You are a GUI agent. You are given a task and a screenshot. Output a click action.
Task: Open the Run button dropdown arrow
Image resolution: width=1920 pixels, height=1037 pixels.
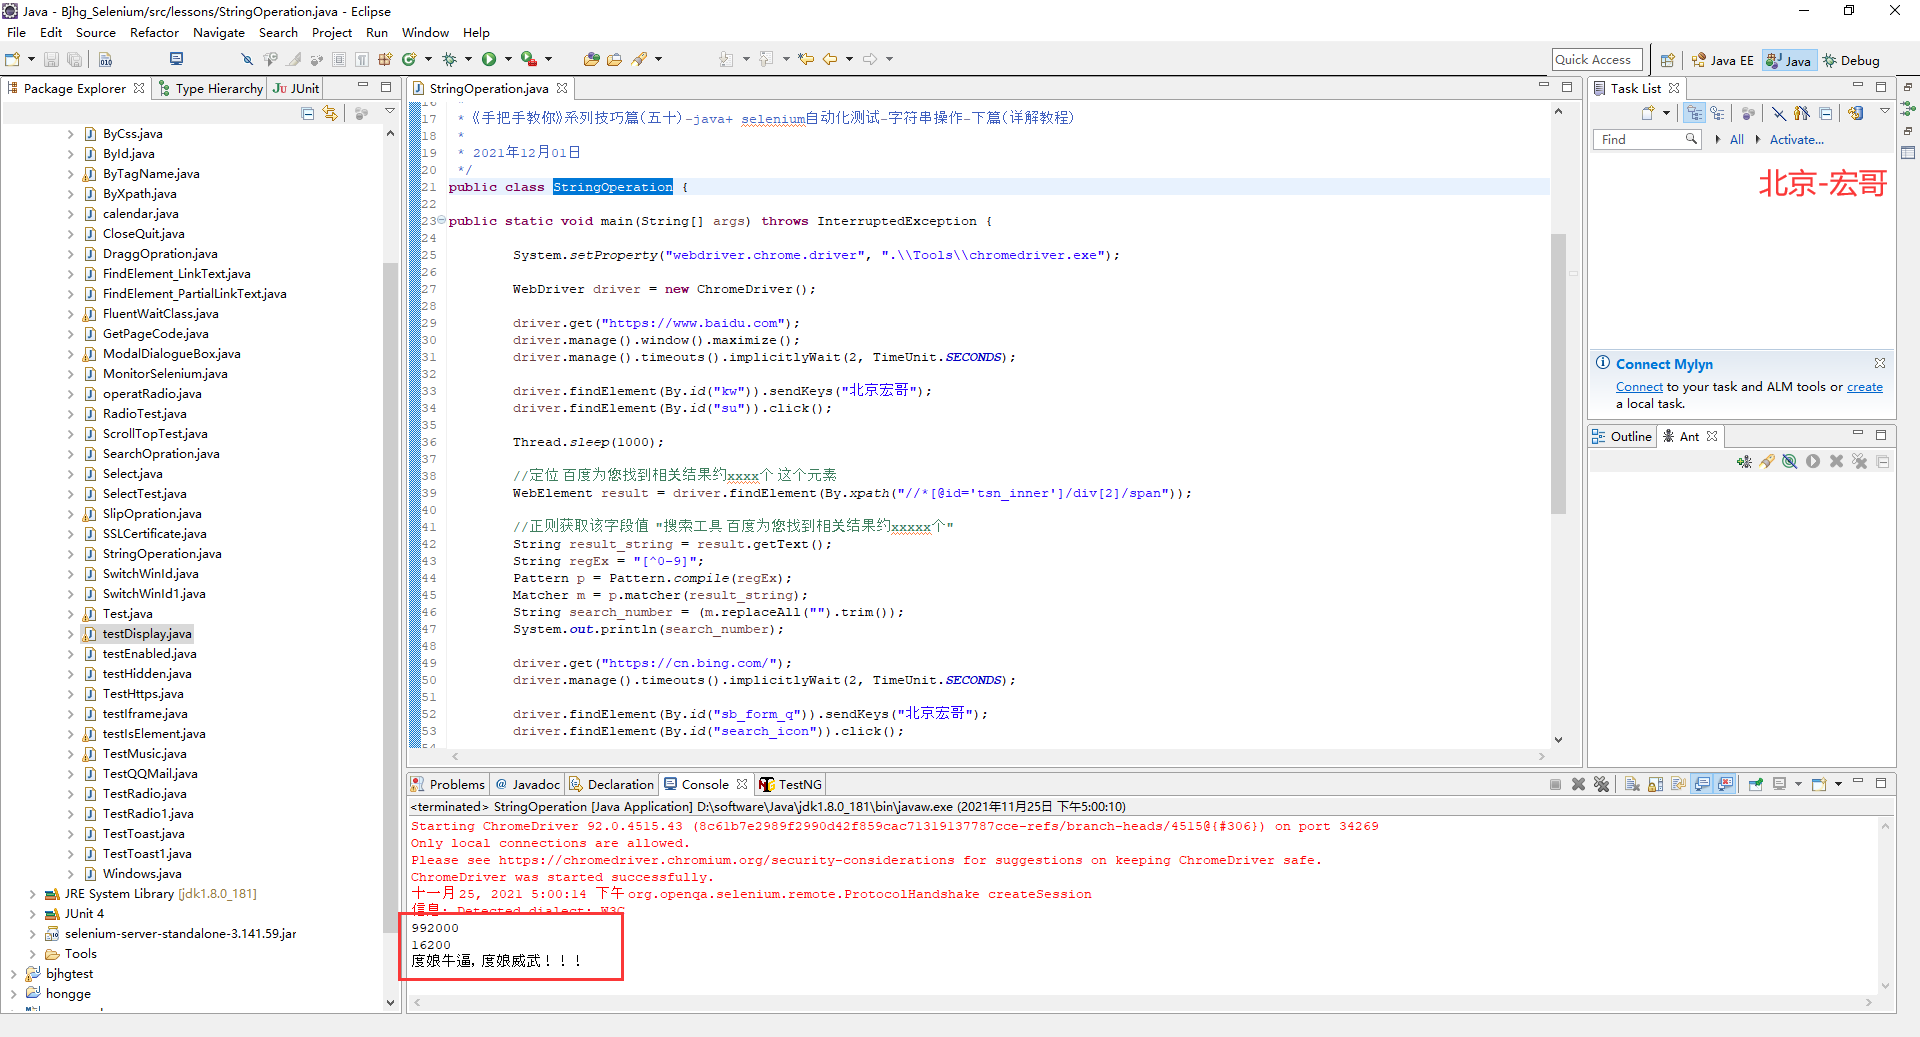point(508,59)
